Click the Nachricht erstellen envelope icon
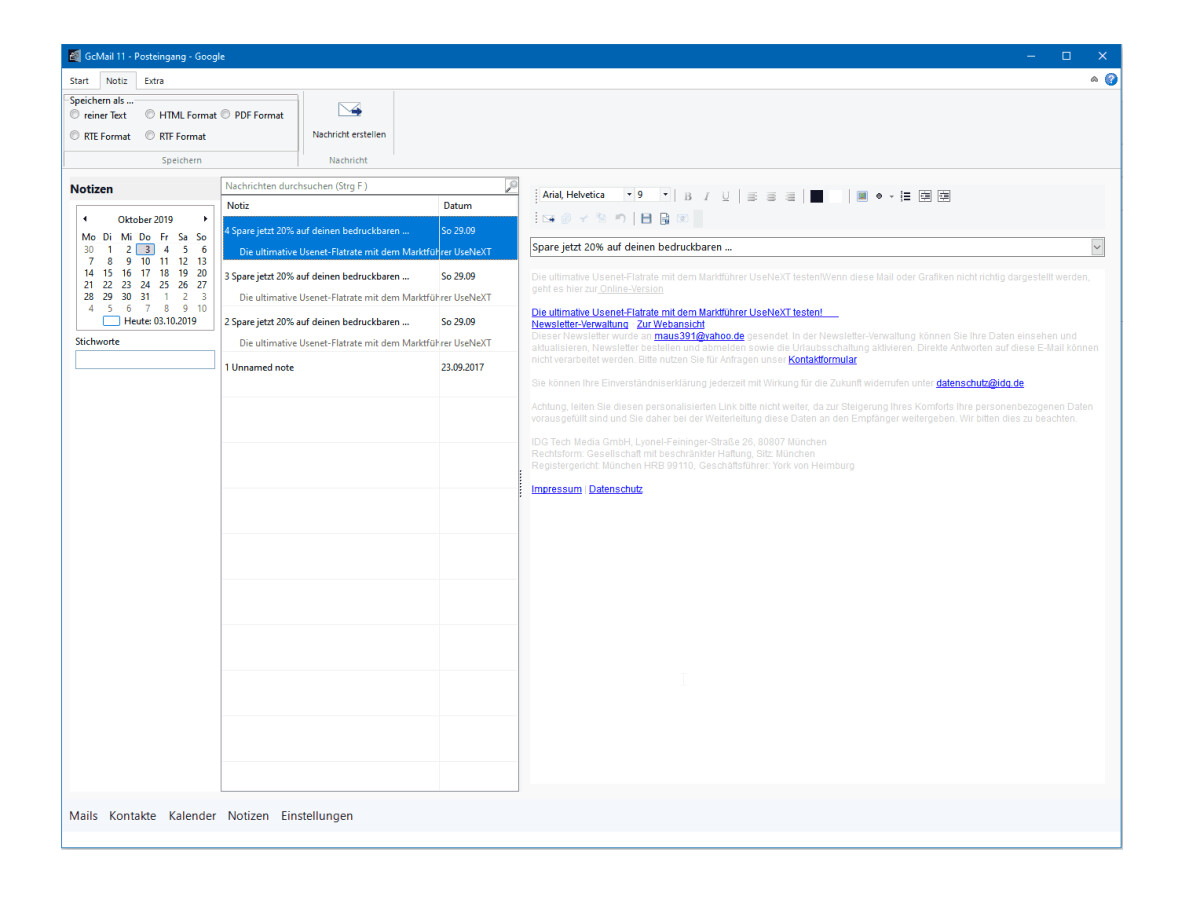1200x900 pixels. 349,111
